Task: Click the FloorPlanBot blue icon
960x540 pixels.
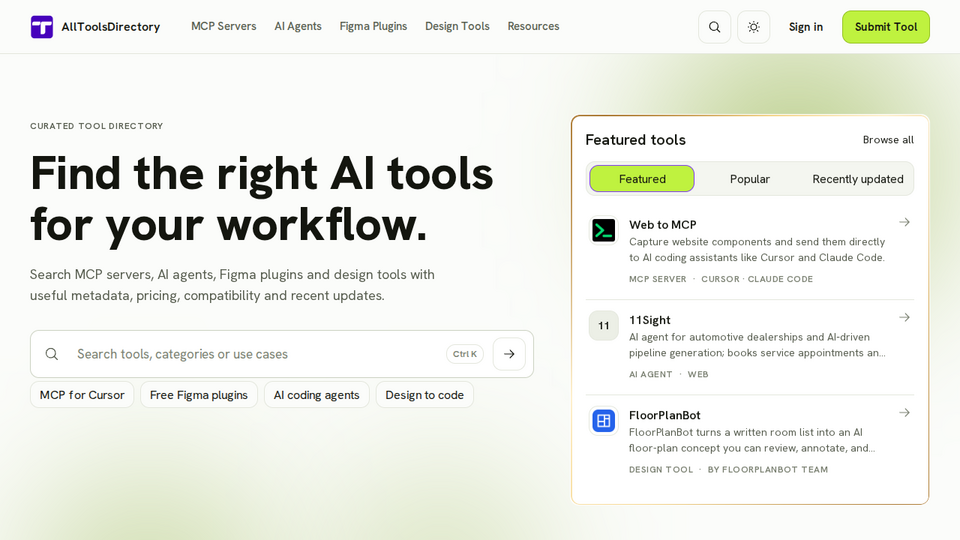Action: 604,421
